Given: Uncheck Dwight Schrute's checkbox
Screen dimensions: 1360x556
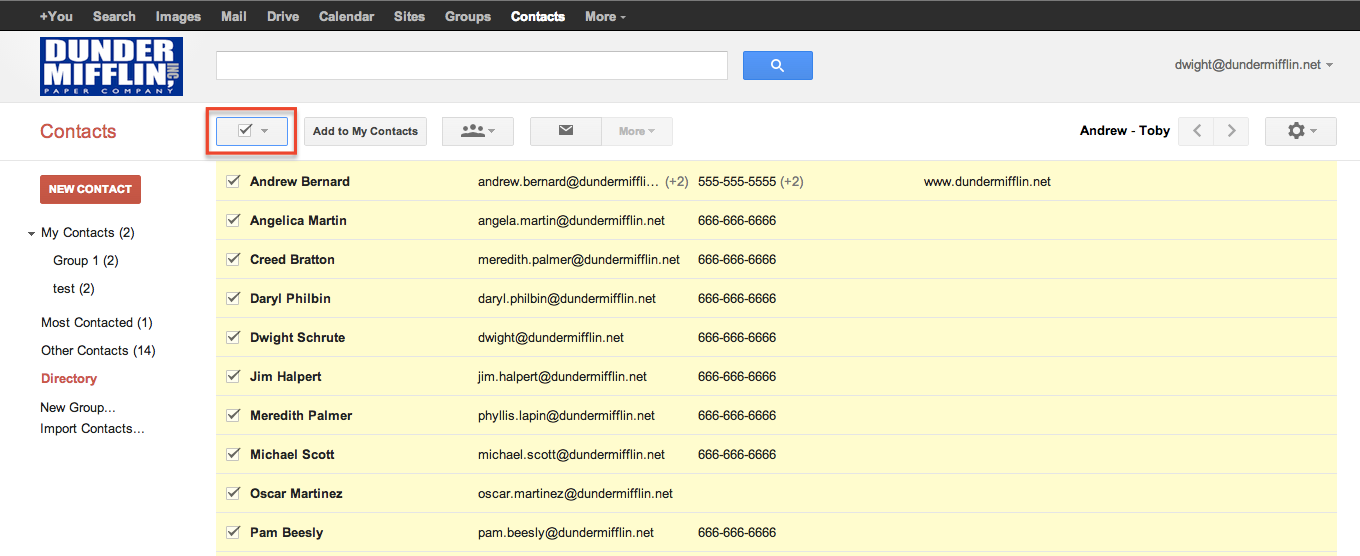Looking at the screenshot, I should tap(233, 337).
